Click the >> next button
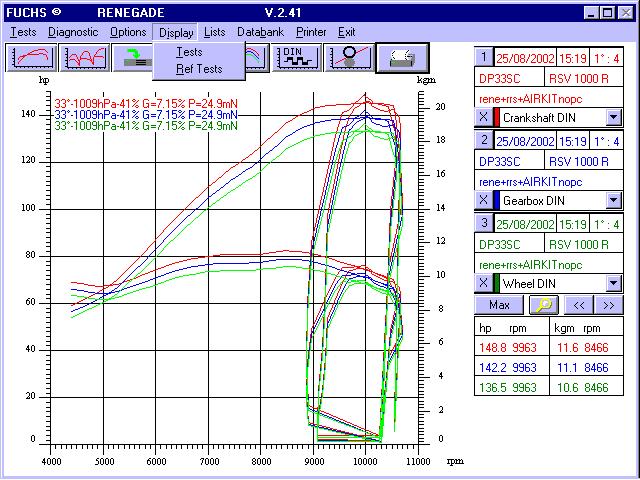 (609, 305)
